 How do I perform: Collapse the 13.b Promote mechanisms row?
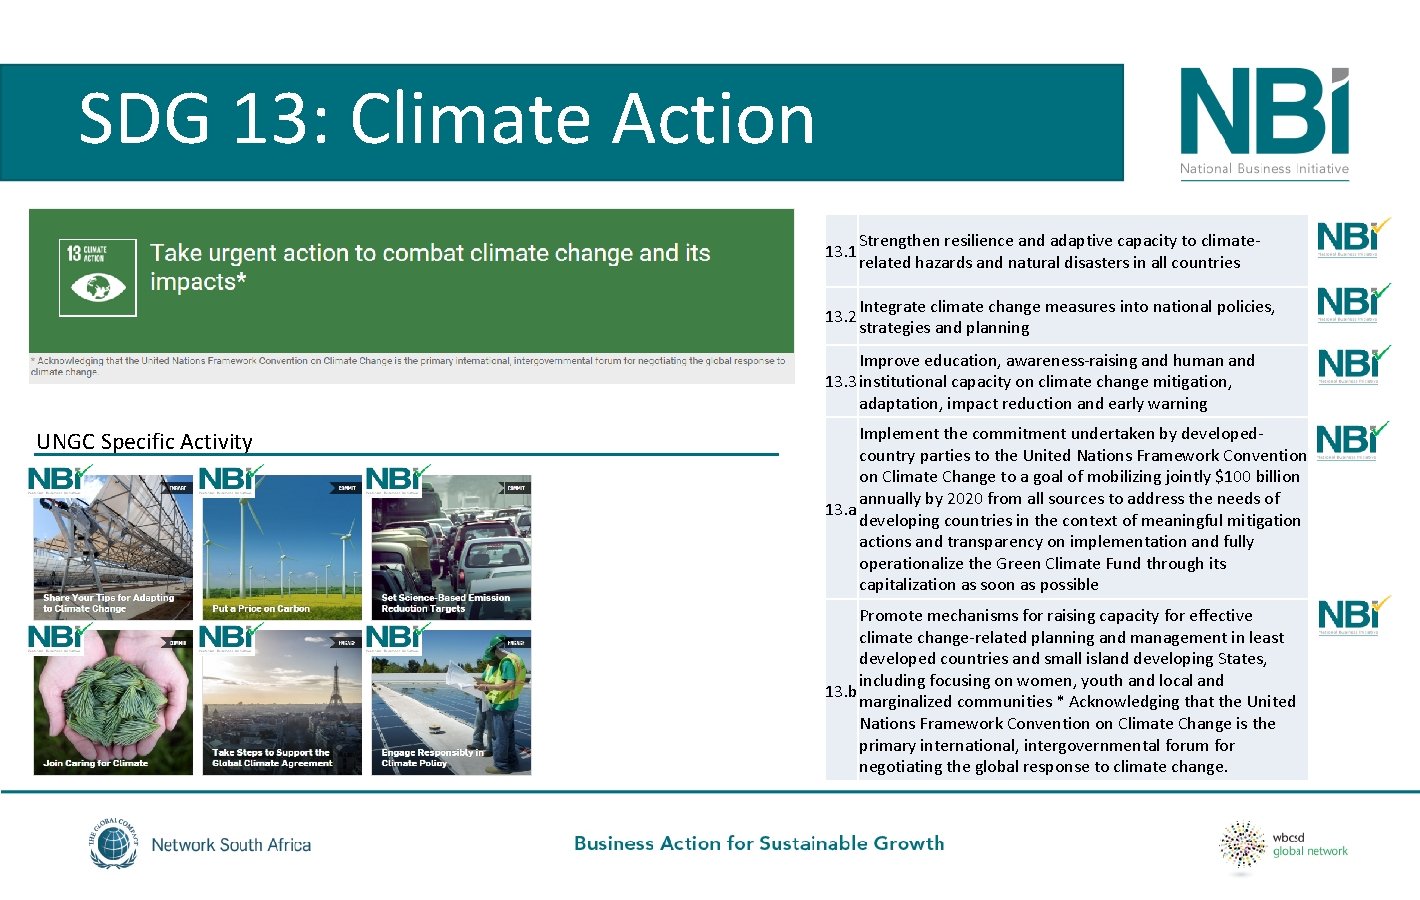1065,690
